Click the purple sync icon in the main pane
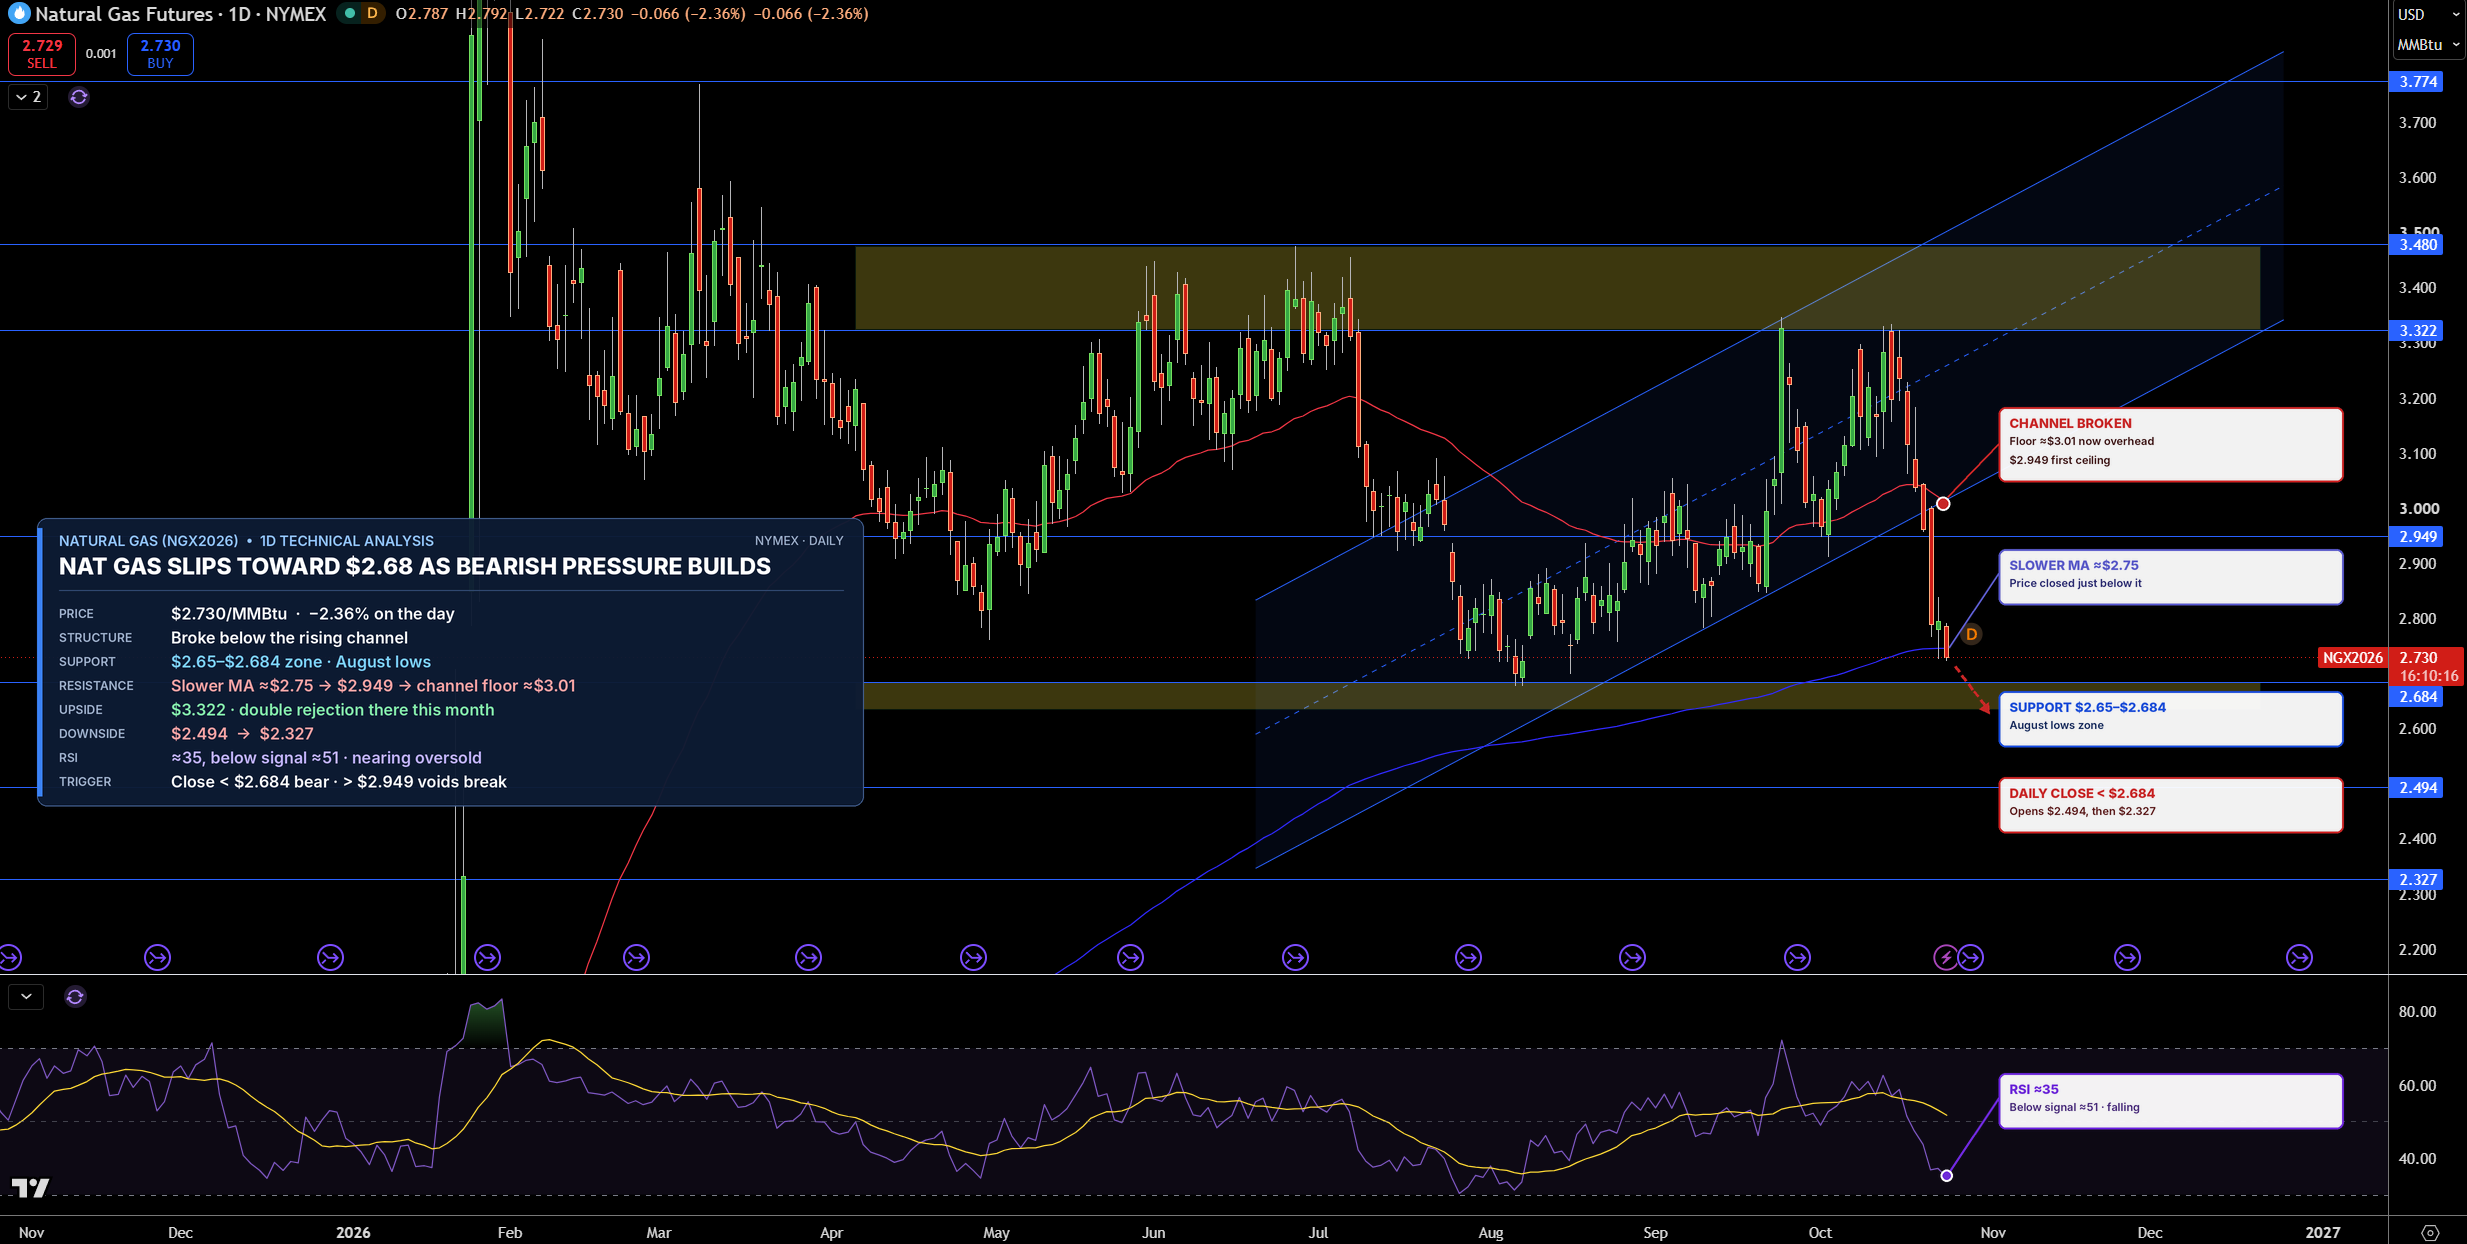Viewport: 2467px width, 1244px height. [x=79, y=97]
